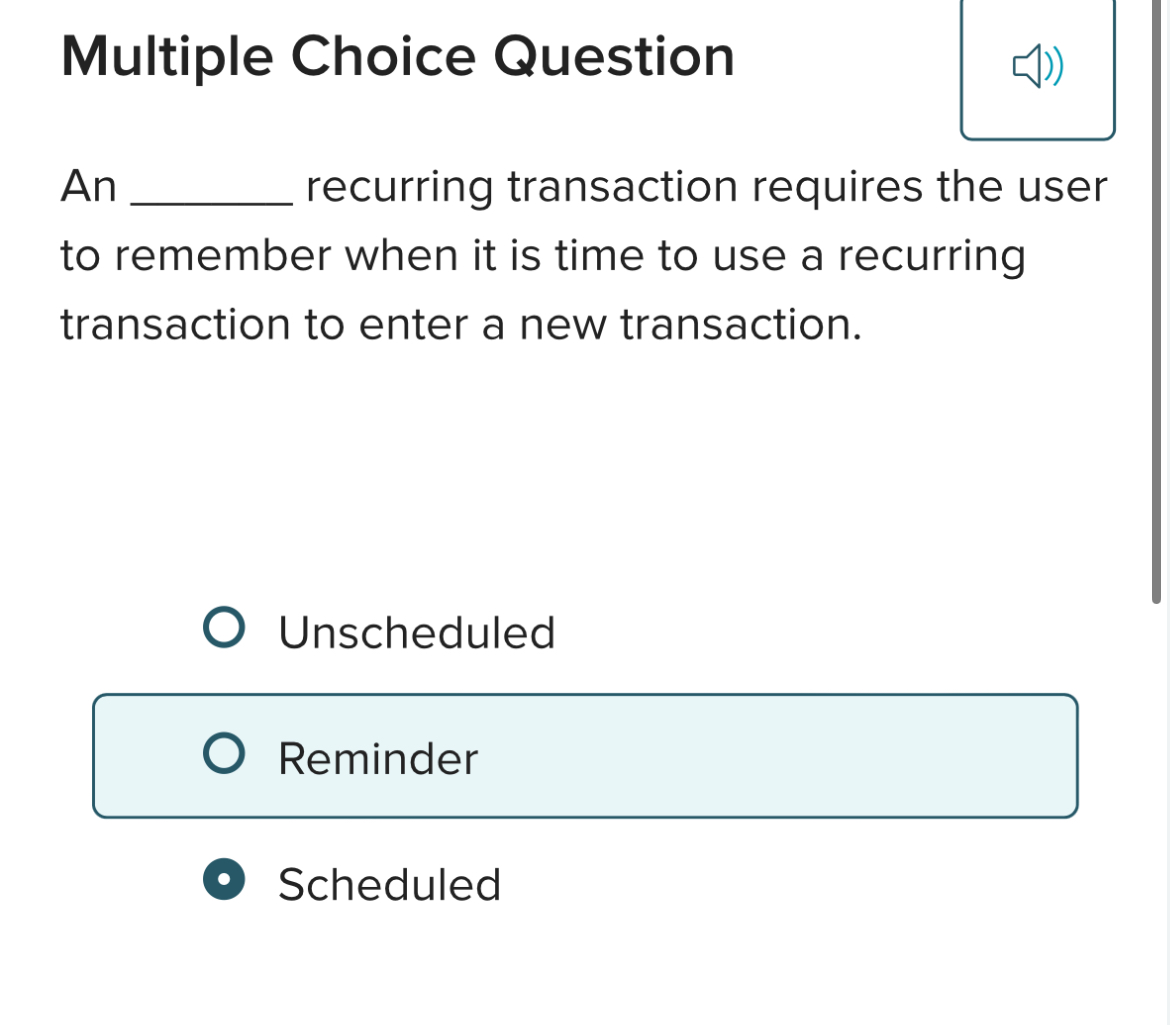The height and width of the screenshot is (1025, 1170).
Task: Click the Multiple Choice Question heading
Action: (x=397, y=56)
